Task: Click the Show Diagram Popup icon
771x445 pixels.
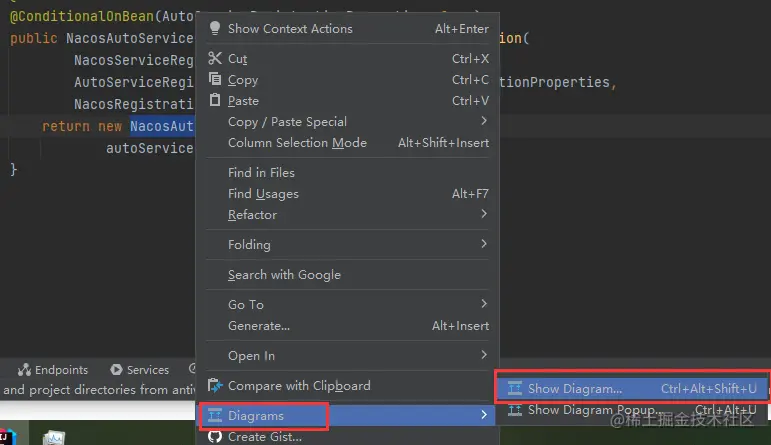Action: click(515, 410)
